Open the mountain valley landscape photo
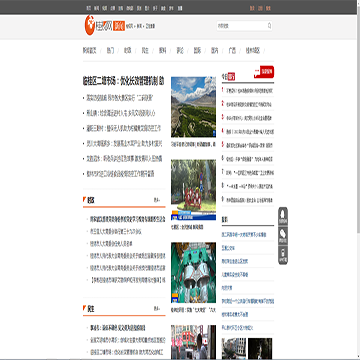Viewport: 360px width, 360px height. 193,107
